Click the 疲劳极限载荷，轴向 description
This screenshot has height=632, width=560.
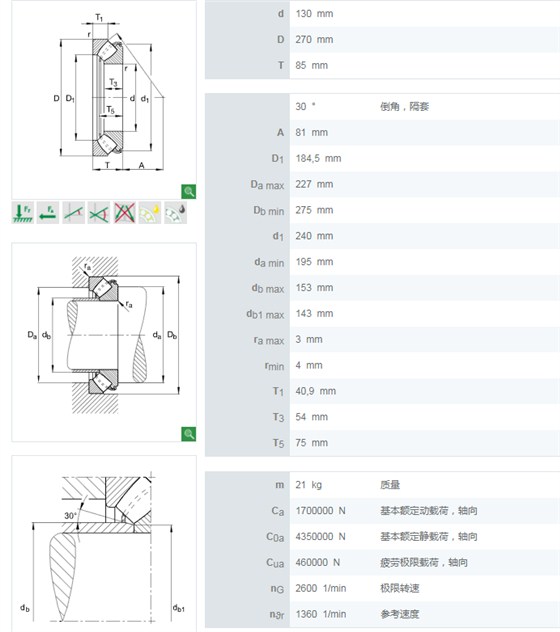pos(424,562)
